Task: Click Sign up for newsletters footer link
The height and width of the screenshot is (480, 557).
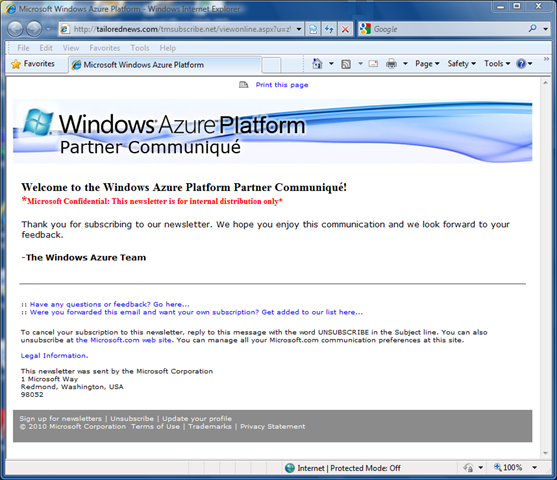Action: point(60,419)
